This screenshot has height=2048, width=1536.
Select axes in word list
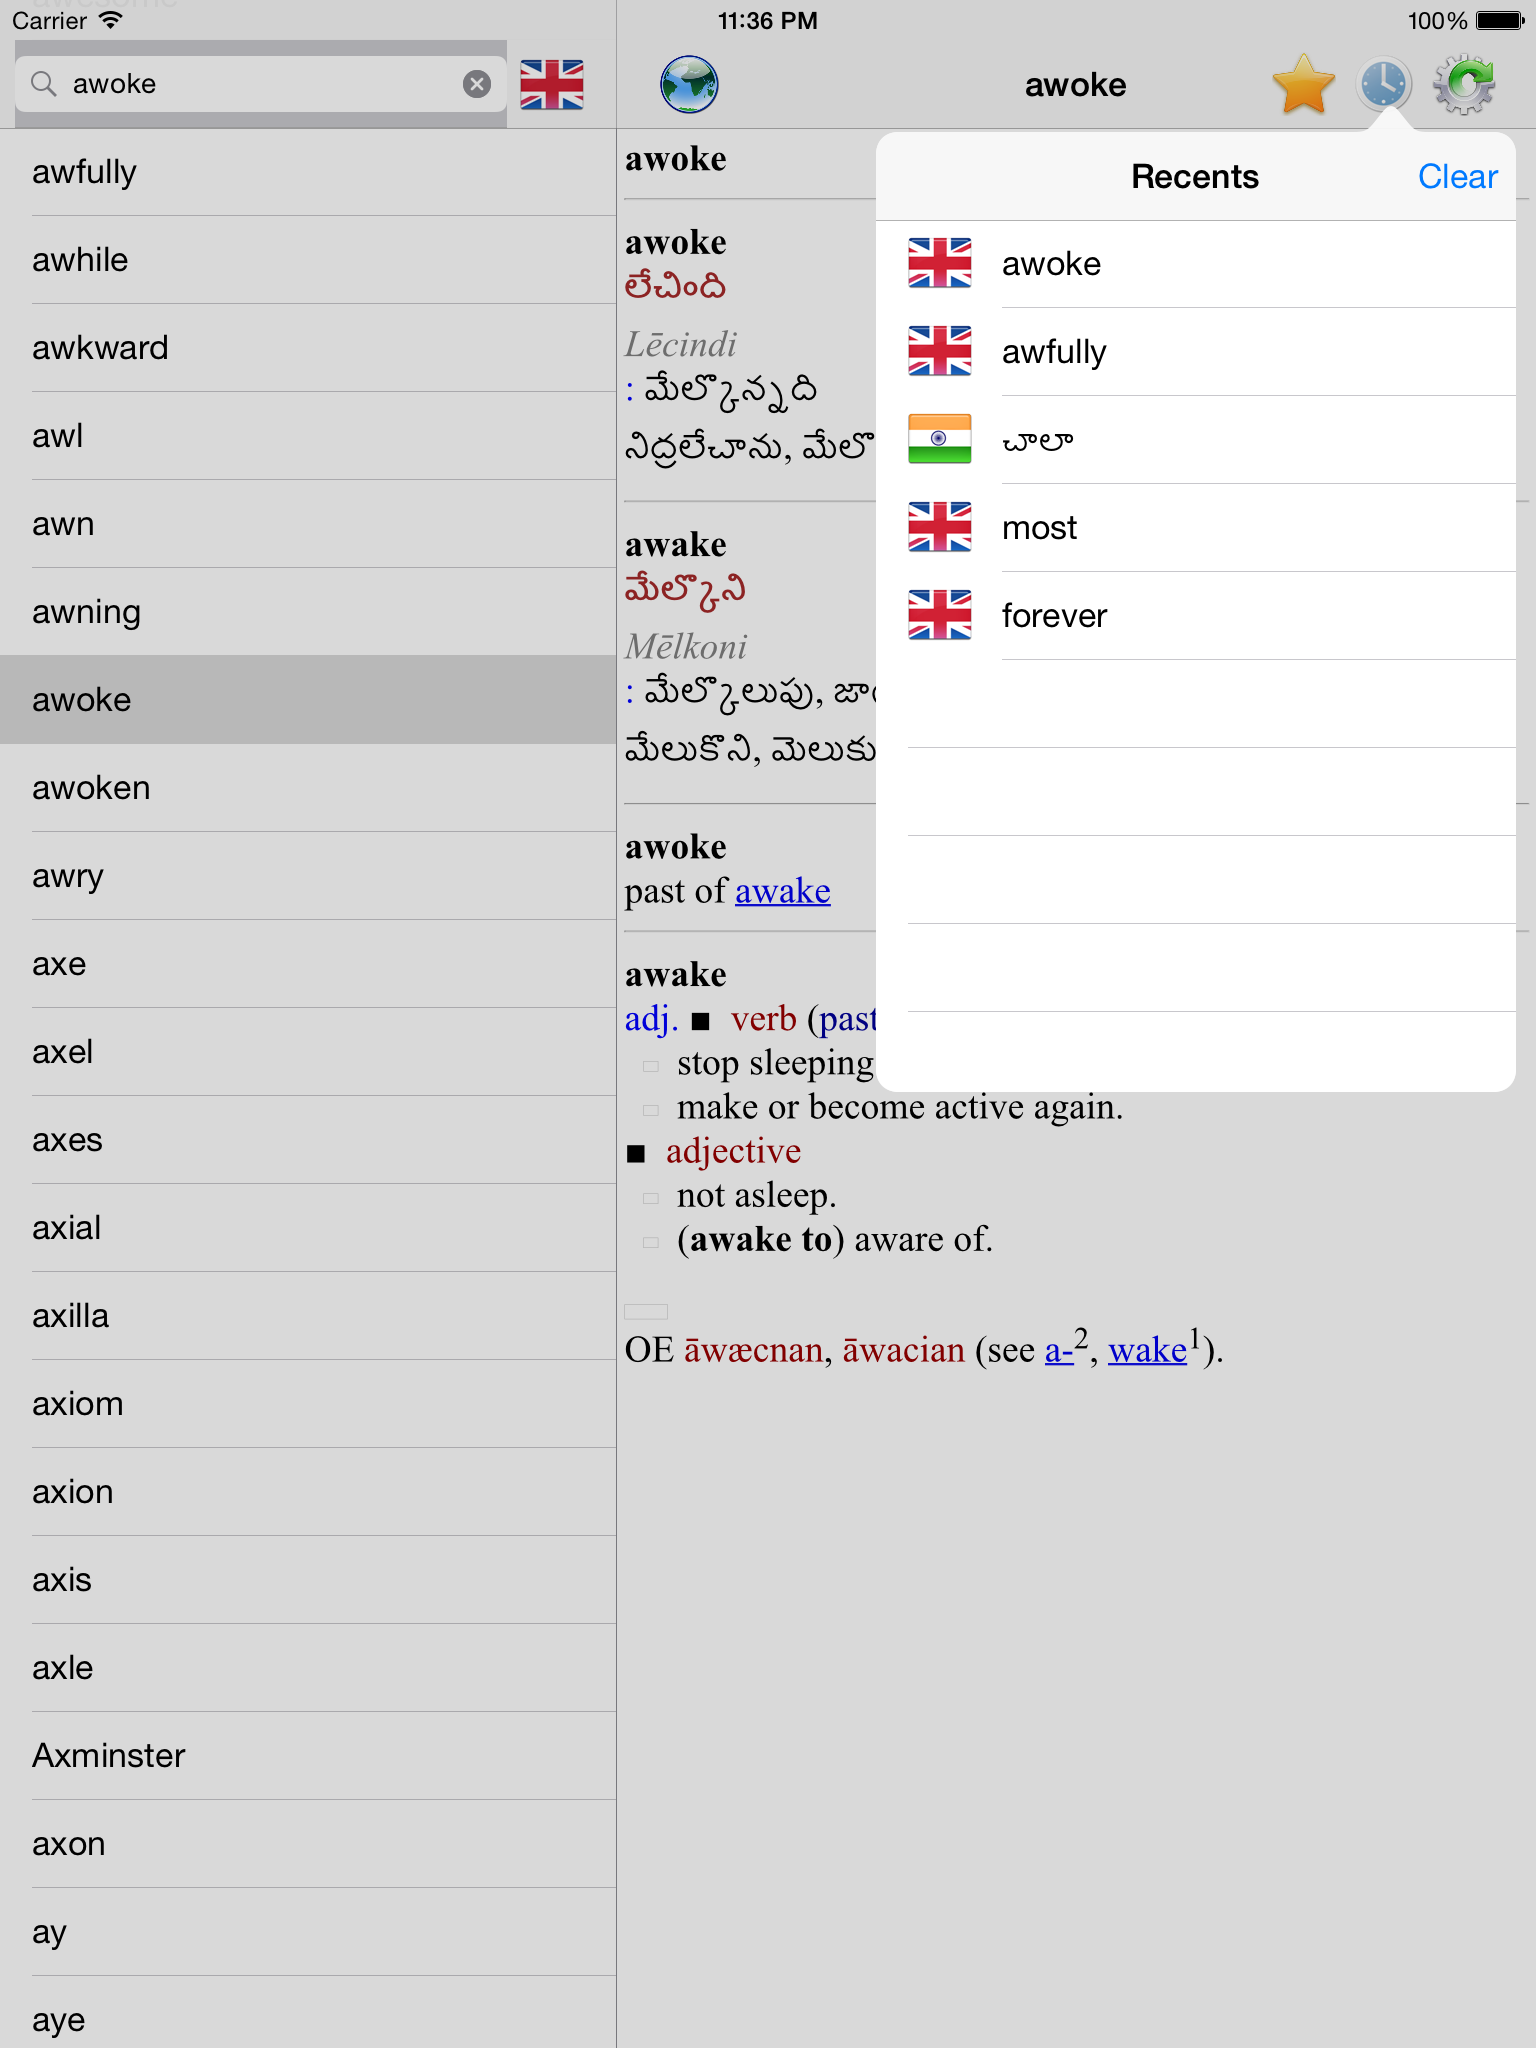(308, 1140)
